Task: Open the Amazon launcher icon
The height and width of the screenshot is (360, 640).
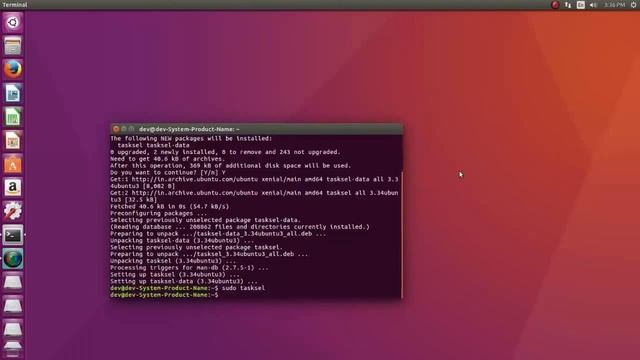Action: click(x=13, y=188)
